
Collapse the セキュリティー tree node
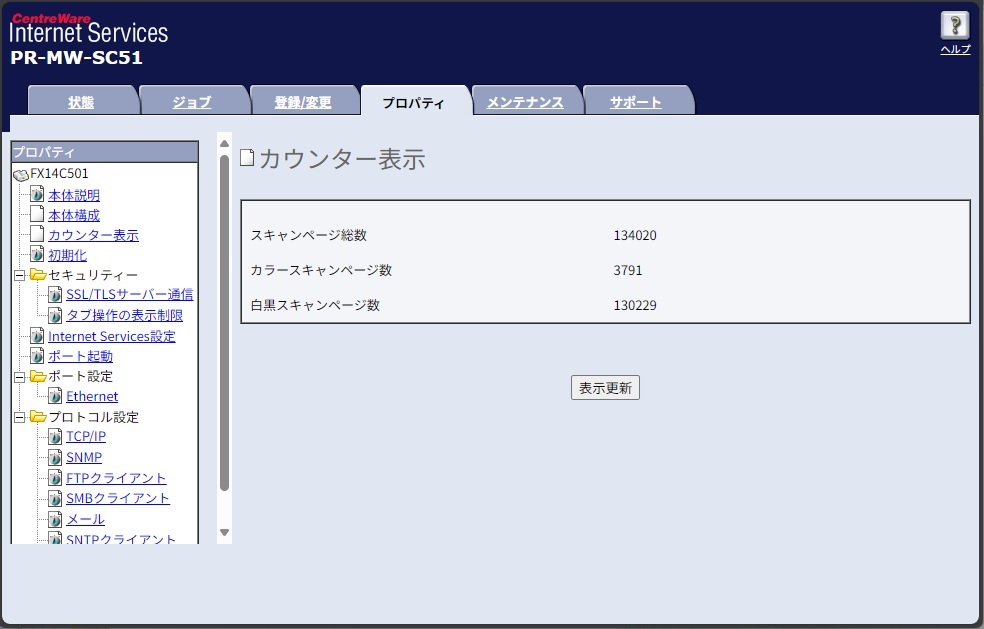pyautogui.click(x=19, y=275)
